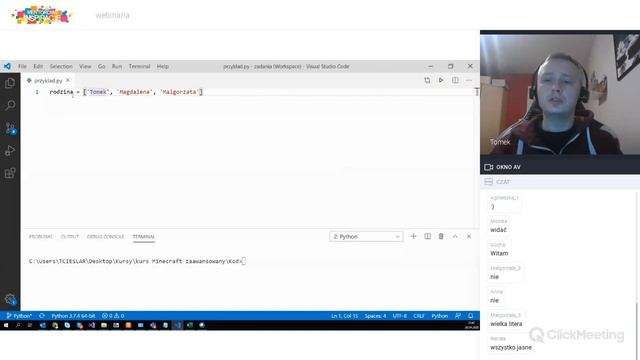This screenshot has height=360, width=640.
Task: Maximize terminal panel with up chevron
Action: point(455,236)
